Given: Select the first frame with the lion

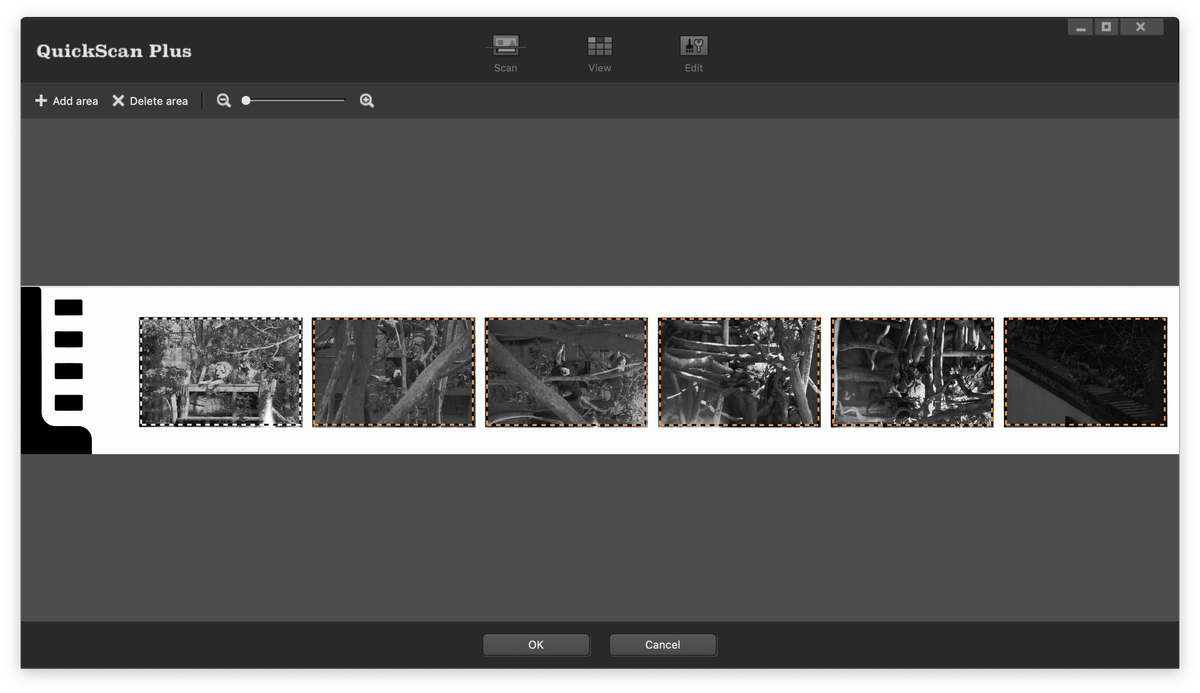Looking at the screenshot, I should coord(220,372).
